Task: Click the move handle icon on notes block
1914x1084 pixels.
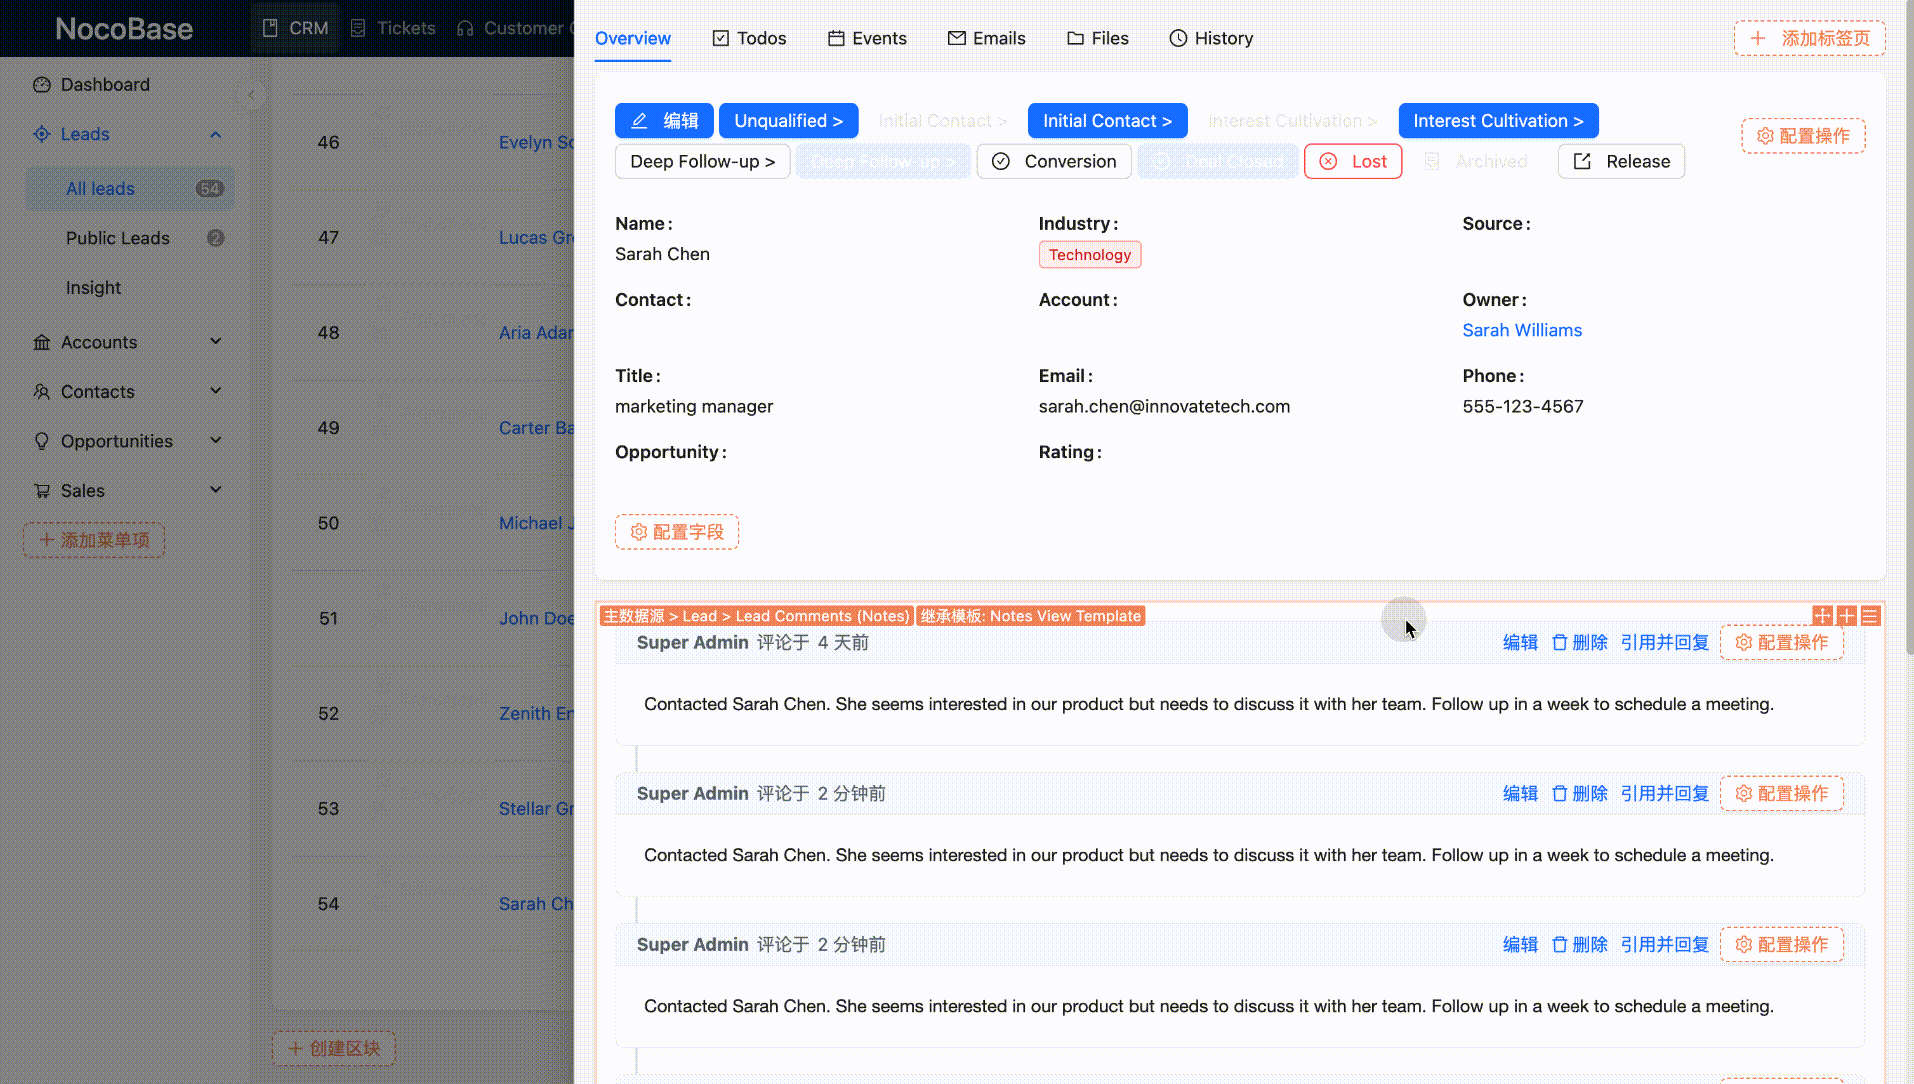Action: pyautogui.click(x=1822, y=615)
